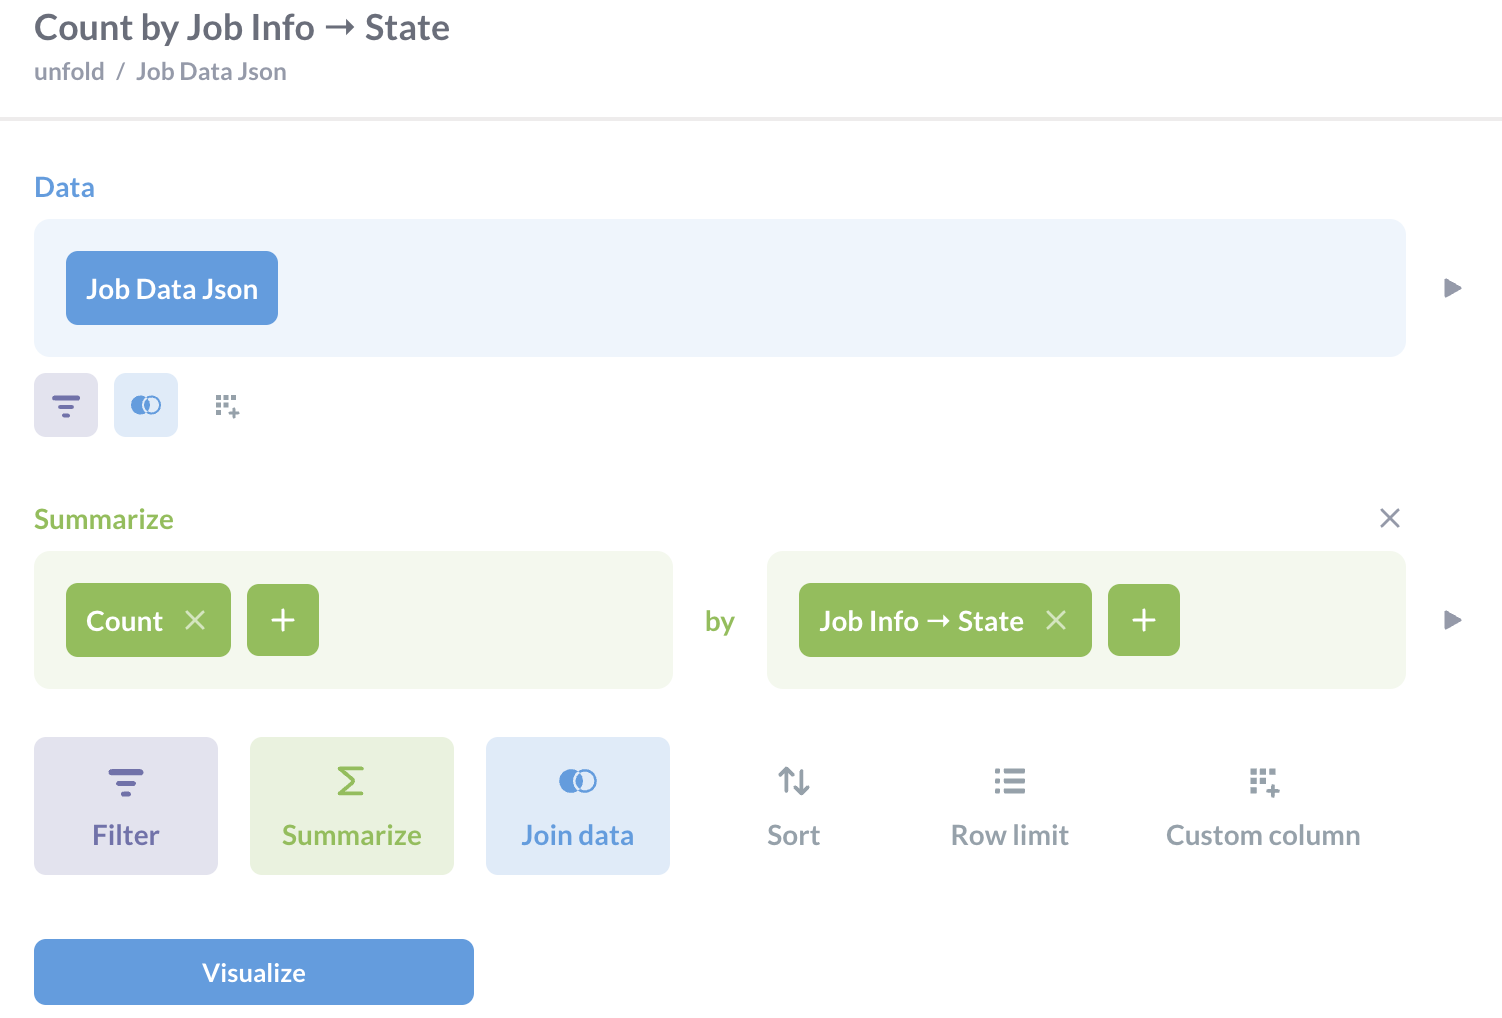
Task: Select the Count pill in Summarize
Action: click(124, 620)
